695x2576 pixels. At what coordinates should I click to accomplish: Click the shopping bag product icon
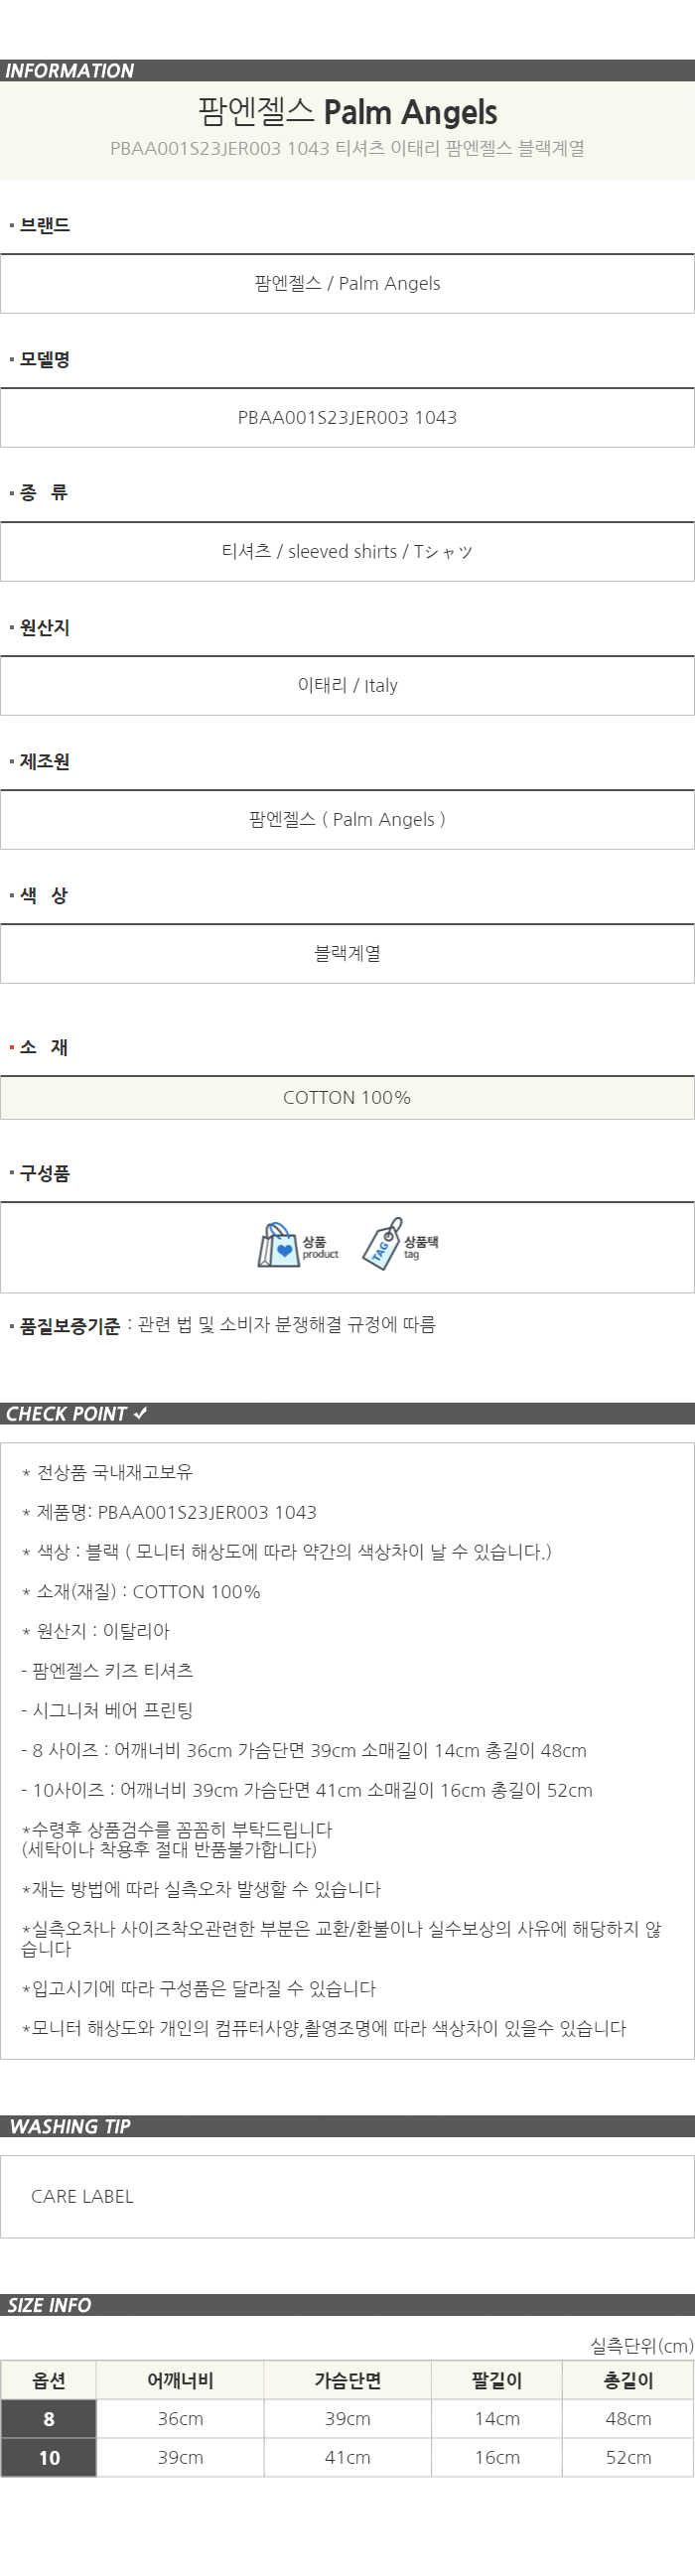point(279,1246)
